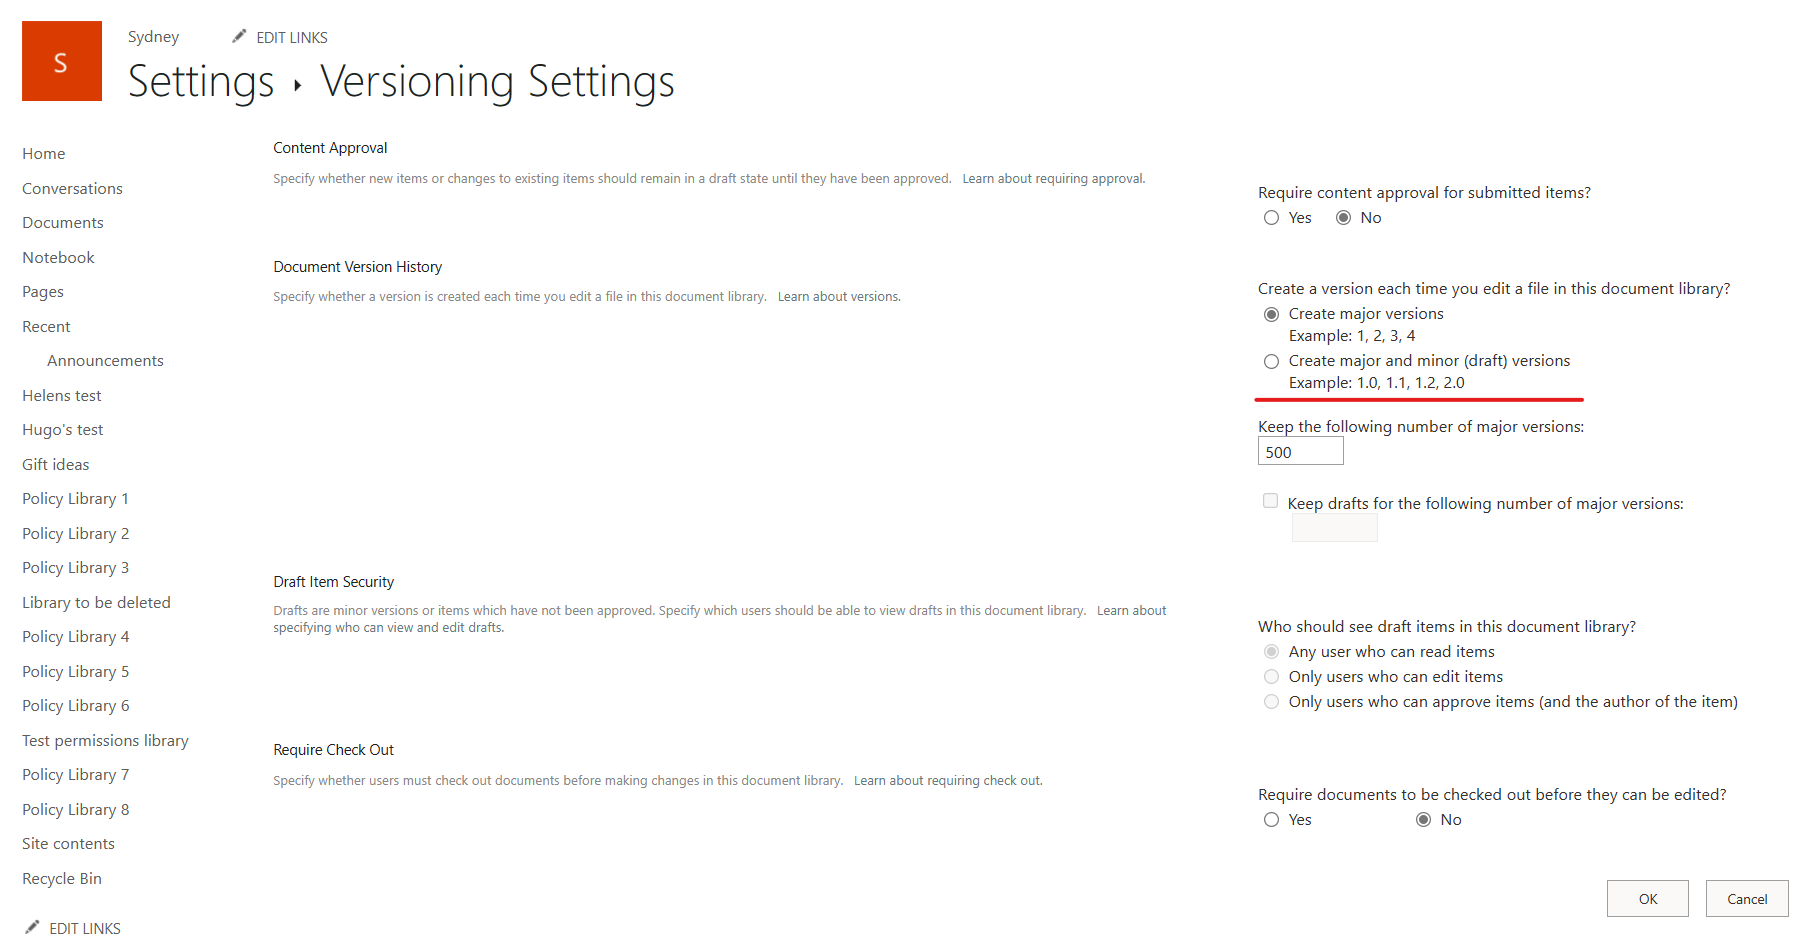
Task: Navigate to Settings via breadcrumb
Action: [x=200, y=82]
